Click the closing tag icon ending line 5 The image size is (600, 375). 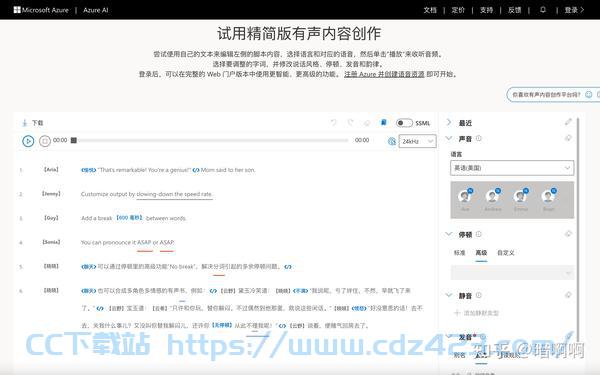coord(288,267)
